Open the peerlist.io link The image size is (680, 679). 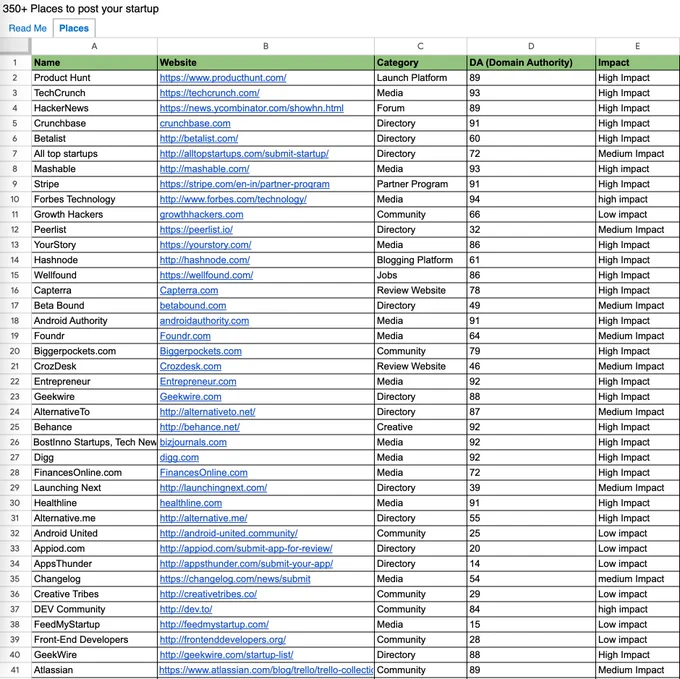pyautogui.click(x=195, y=230)
